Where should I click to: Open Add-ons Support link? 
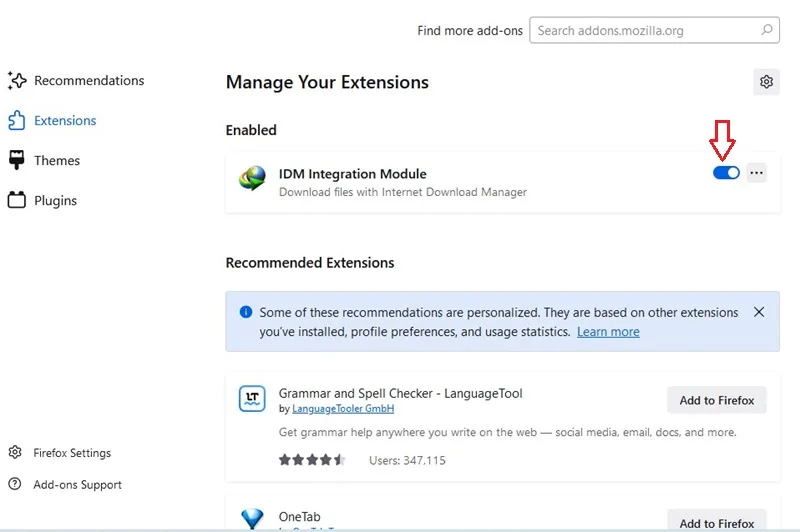(65, 484)
